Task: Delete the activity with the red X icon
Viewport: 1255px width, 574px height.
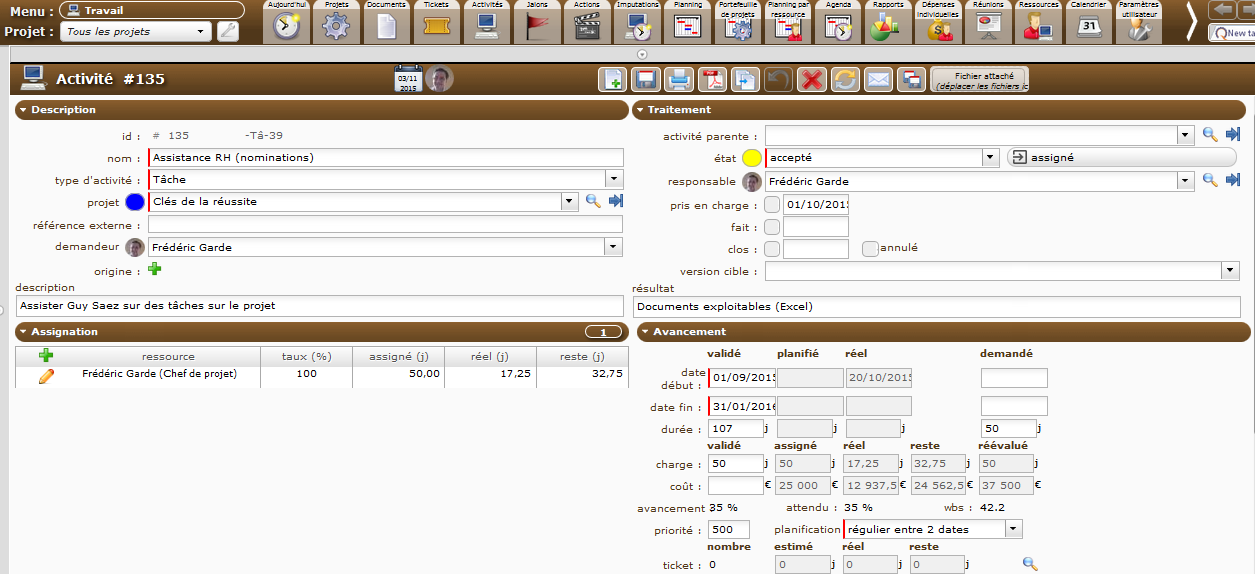Action: tap(812, 80)
